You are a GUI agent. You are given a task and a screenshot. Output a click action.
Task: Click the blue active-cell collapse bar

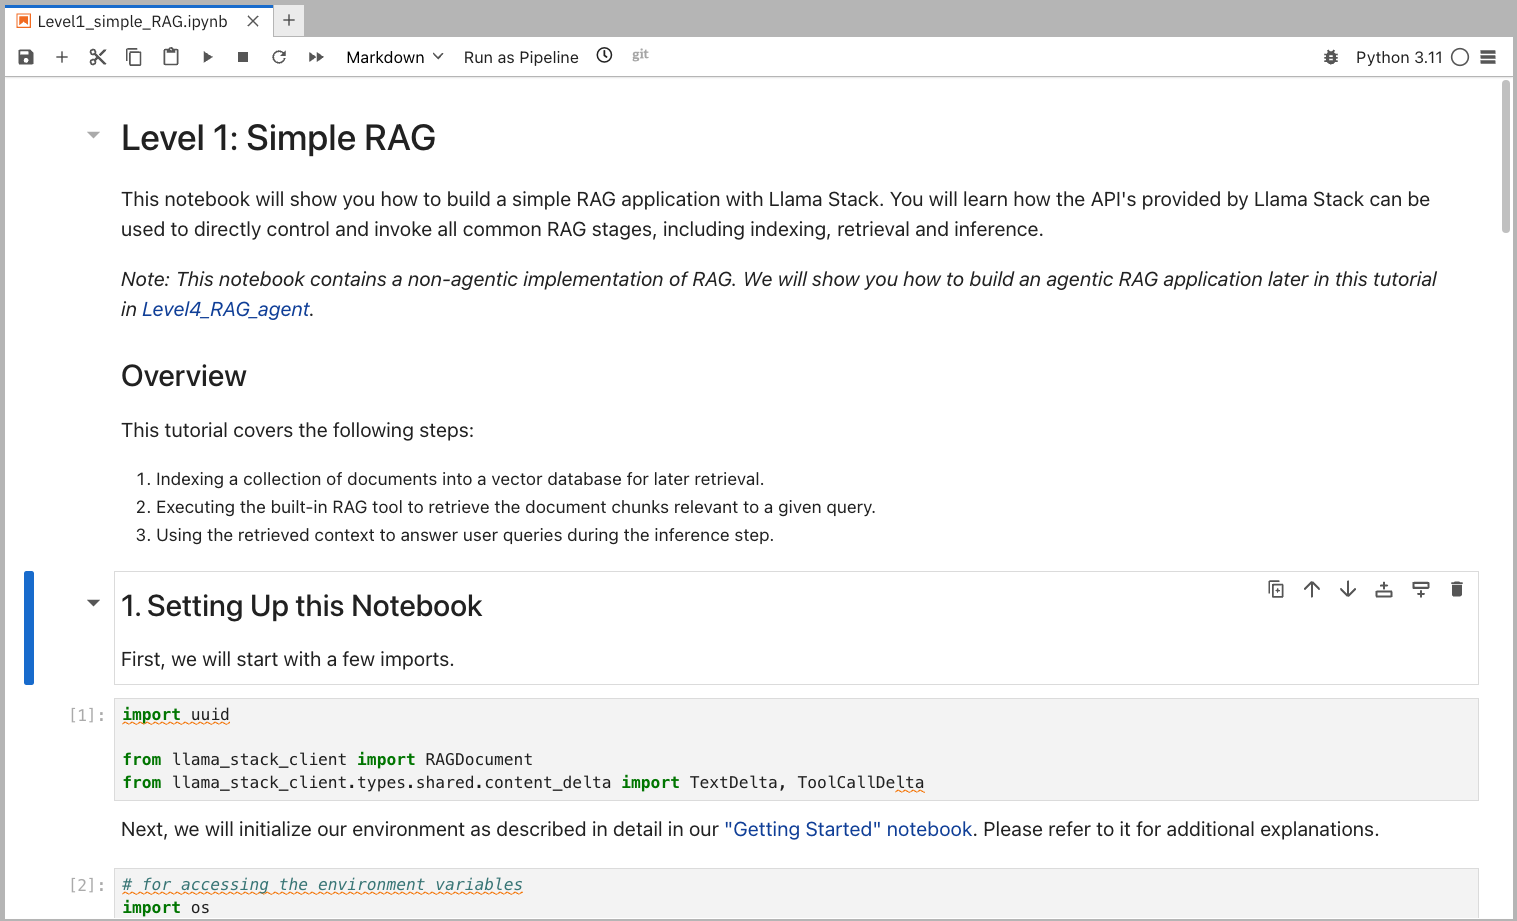29,628
